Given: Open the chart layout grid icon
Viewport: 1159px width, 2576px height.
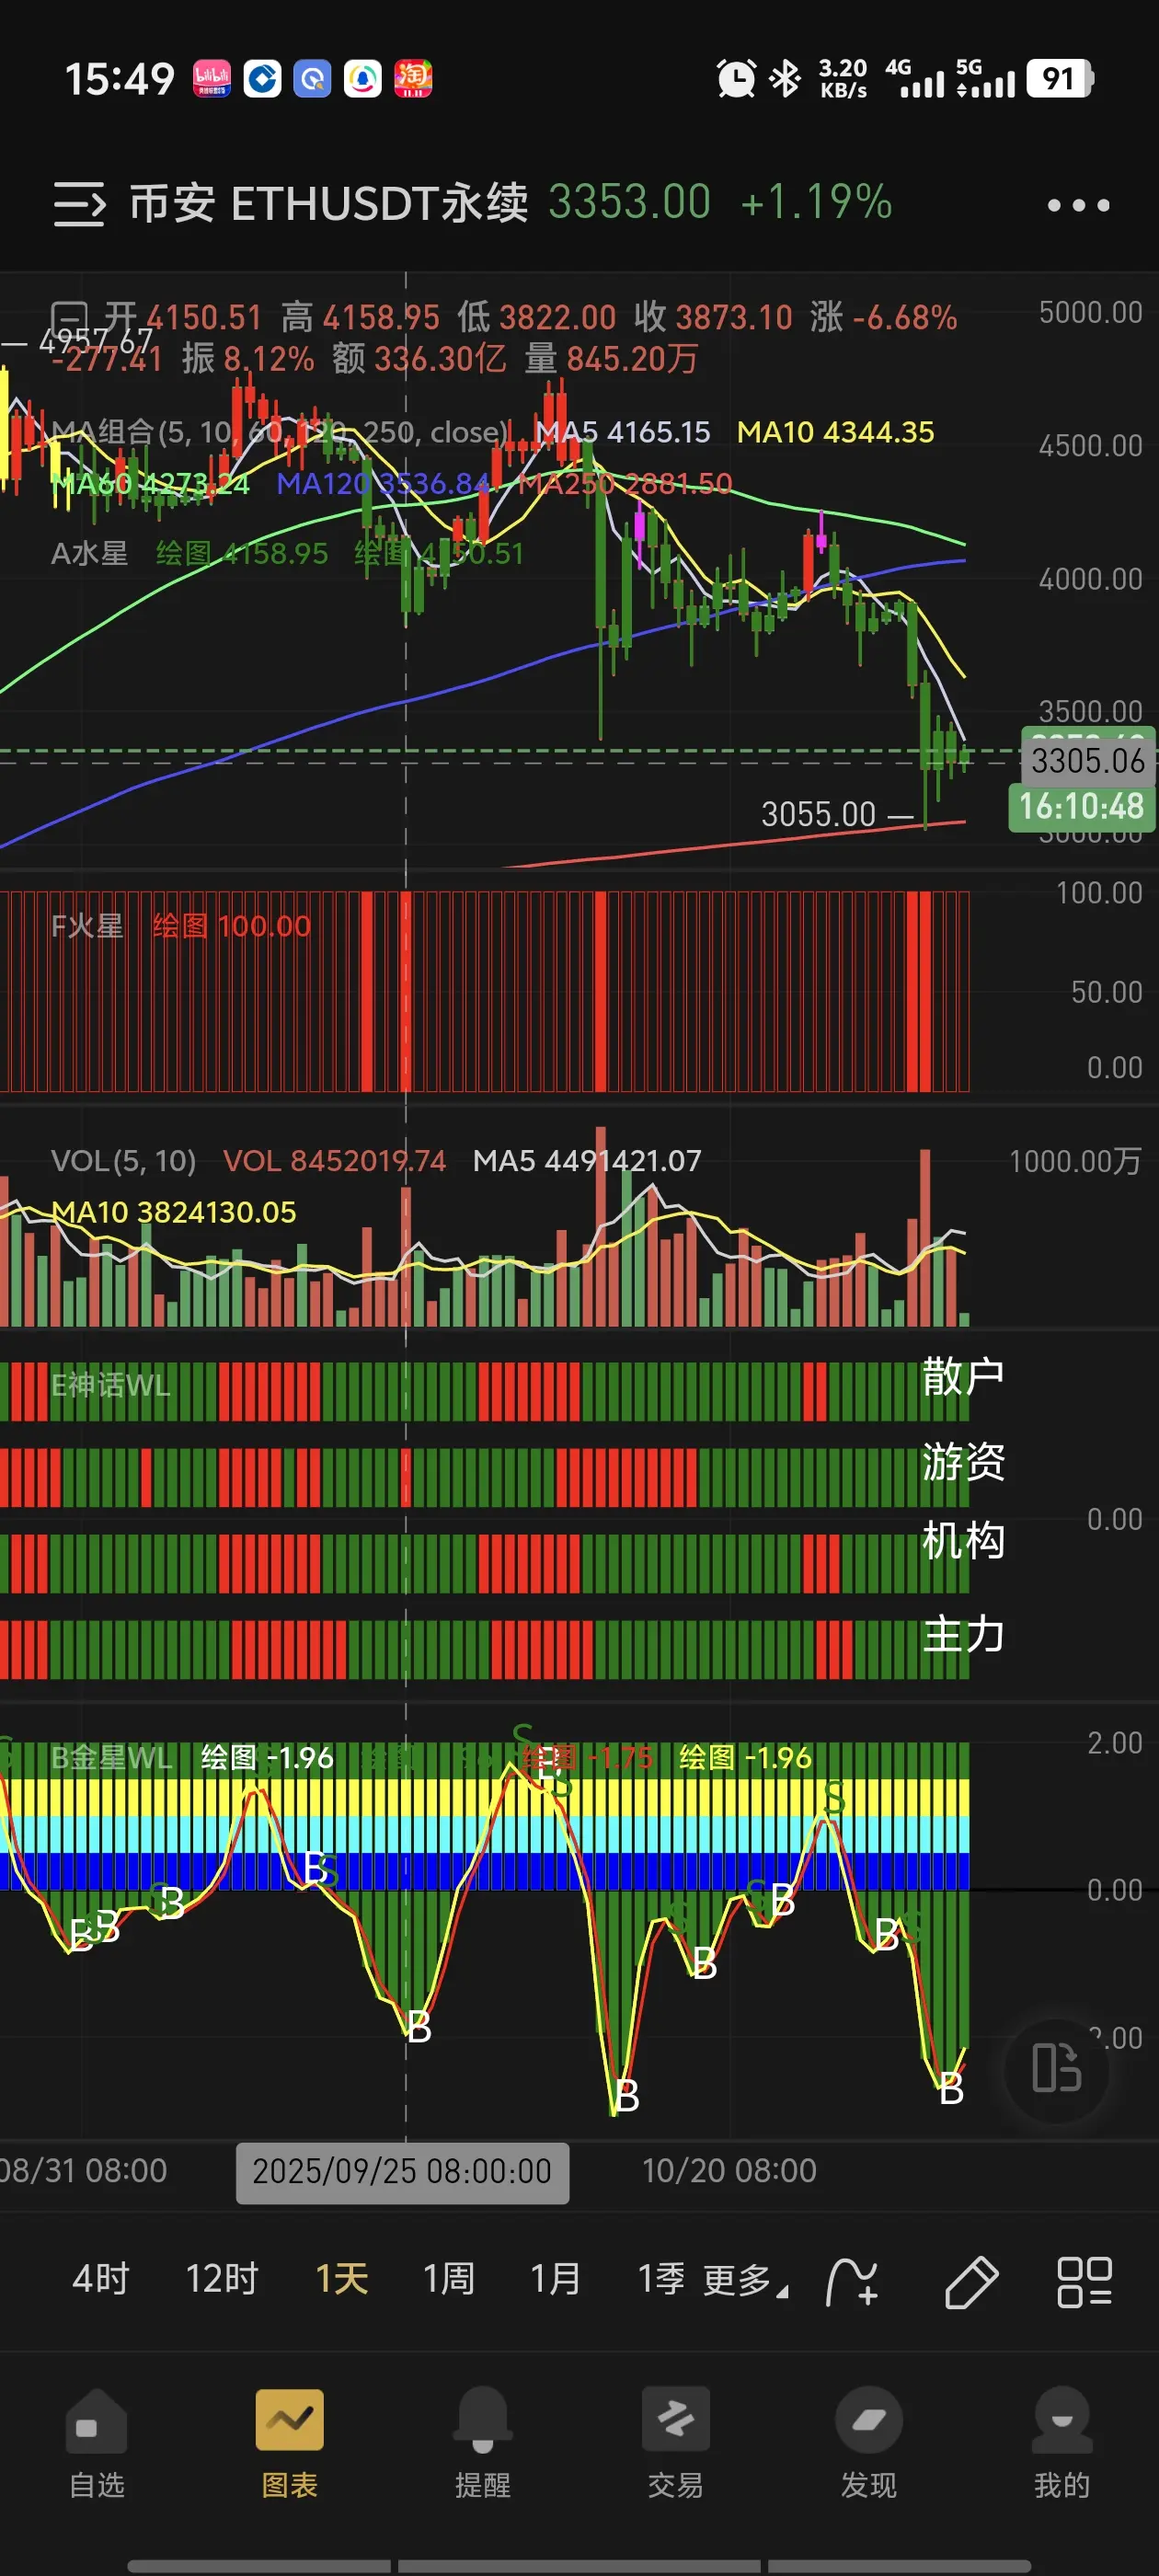Looking at the screenshot, I should [1084, 2281].
